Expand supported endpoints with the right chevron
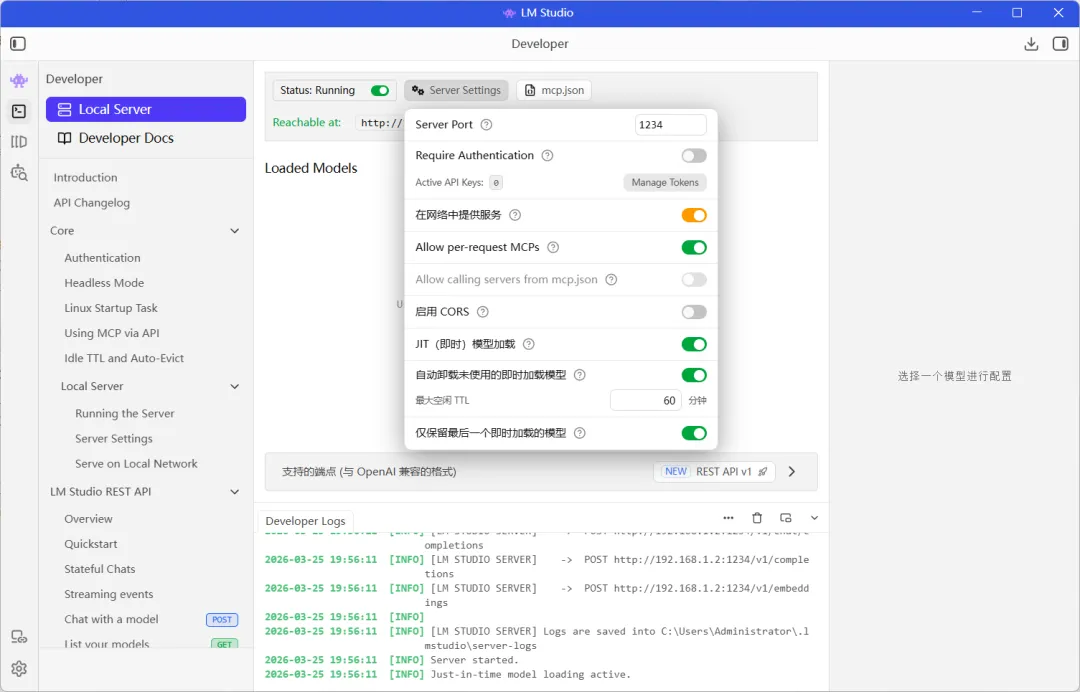This screenshot has width=1080, height=692. coord(791,472)
